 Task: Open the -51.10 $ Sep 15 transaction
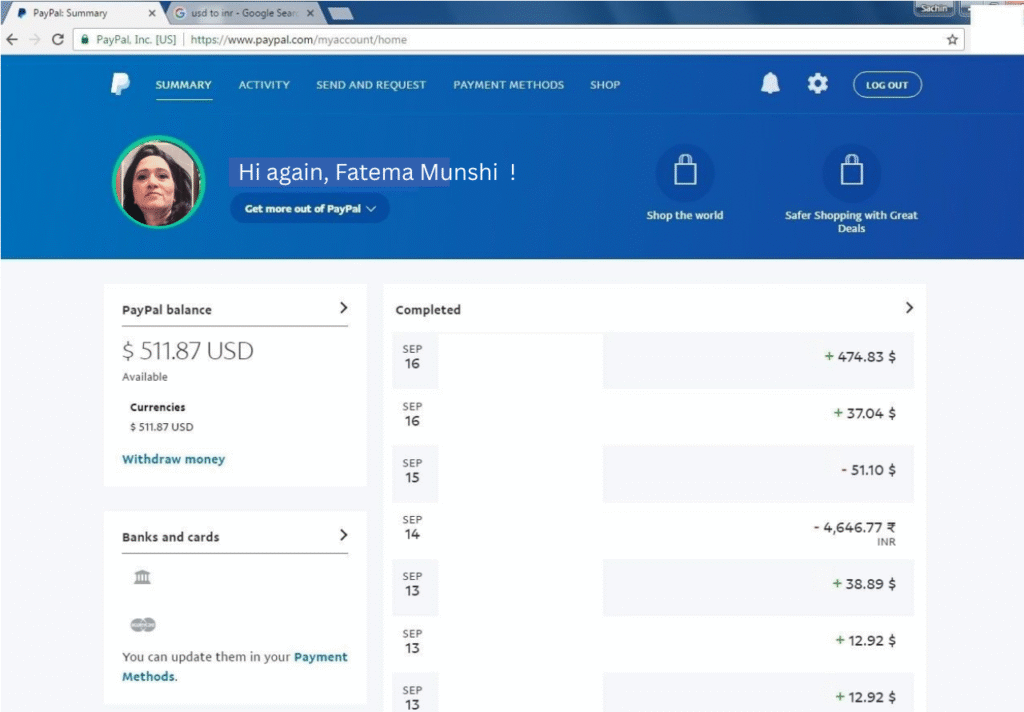653,474
